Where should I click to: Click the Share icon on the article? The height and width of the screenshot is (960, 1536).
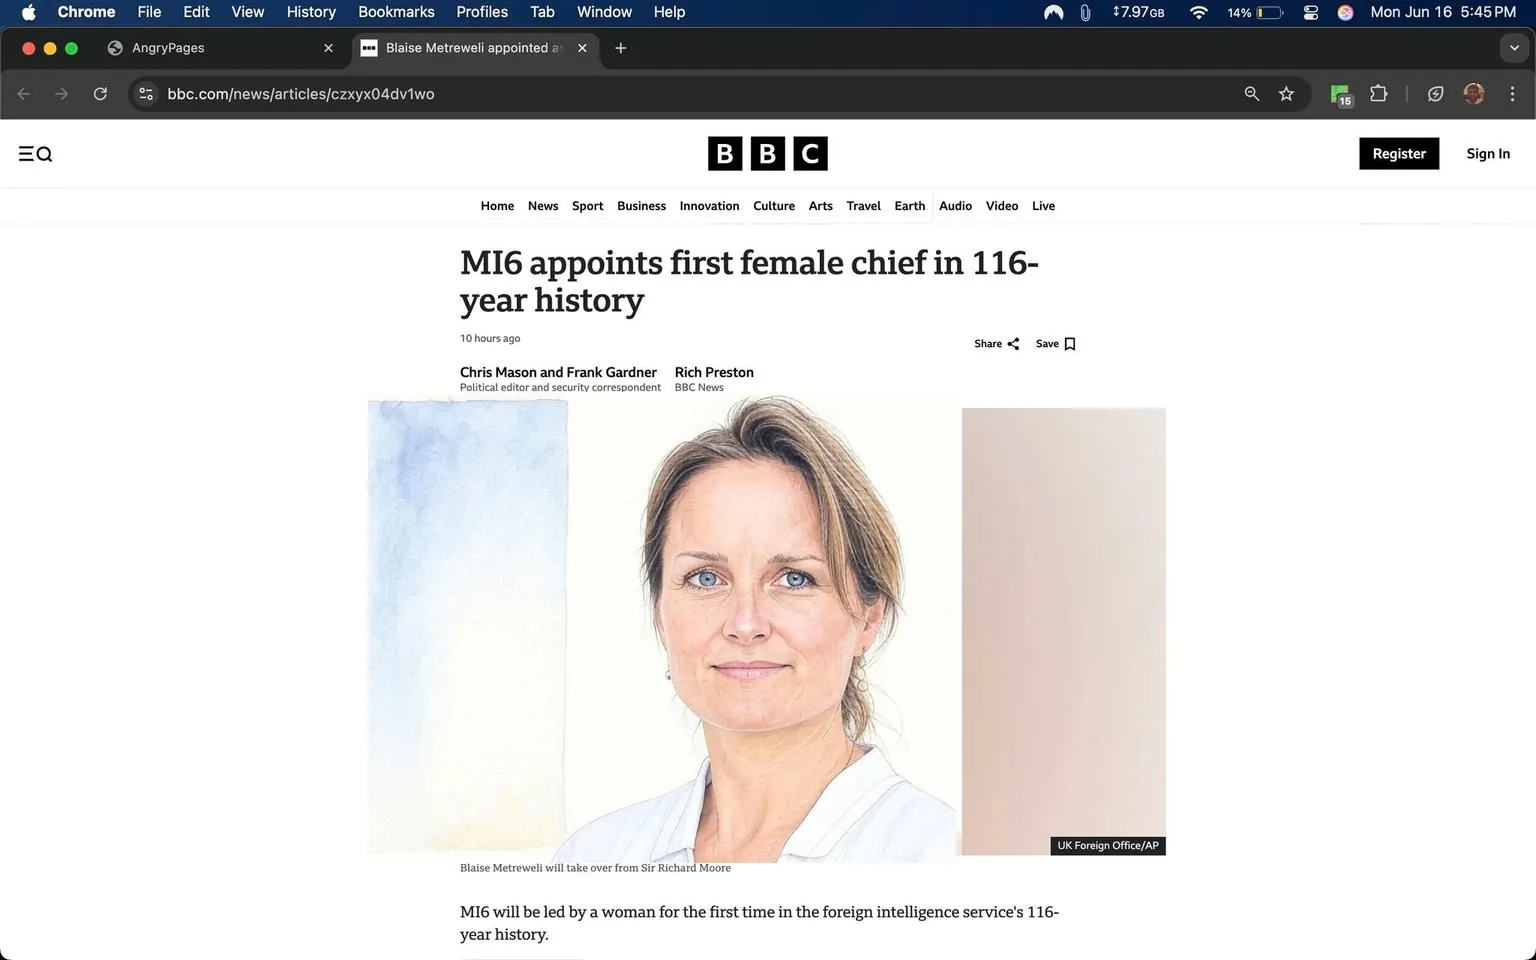tap(1012, 343)
